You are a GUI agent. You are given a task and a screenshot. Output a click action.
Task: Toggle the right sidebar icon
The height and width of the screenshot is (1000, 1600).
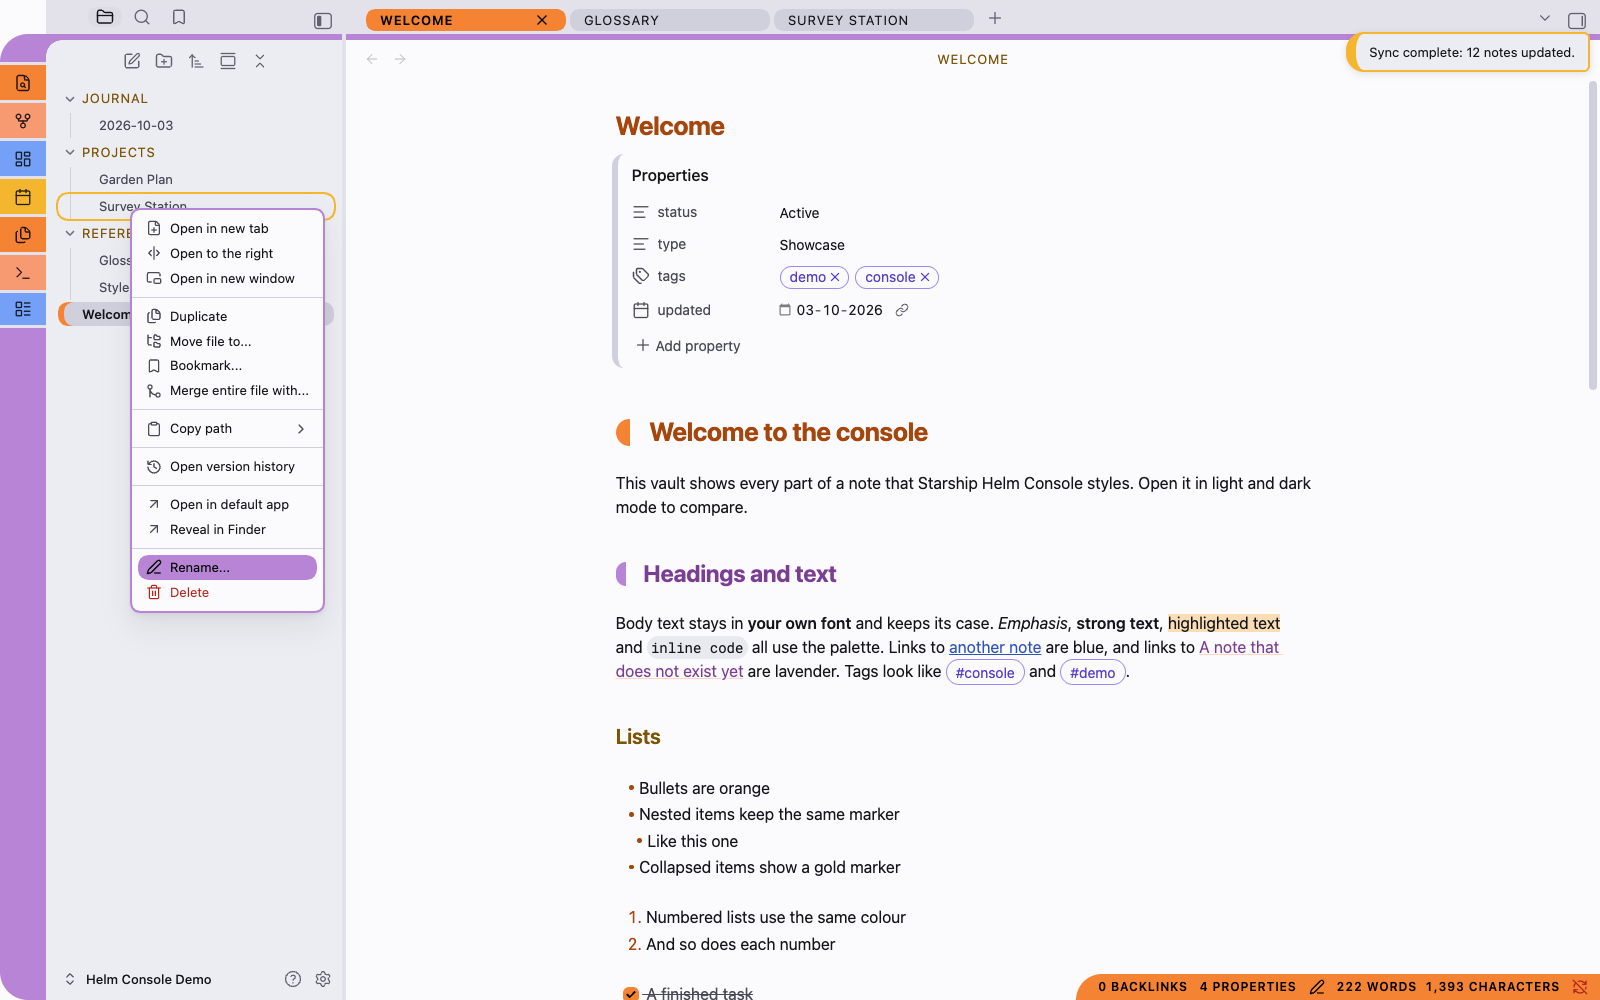(x=1577, y=20)
